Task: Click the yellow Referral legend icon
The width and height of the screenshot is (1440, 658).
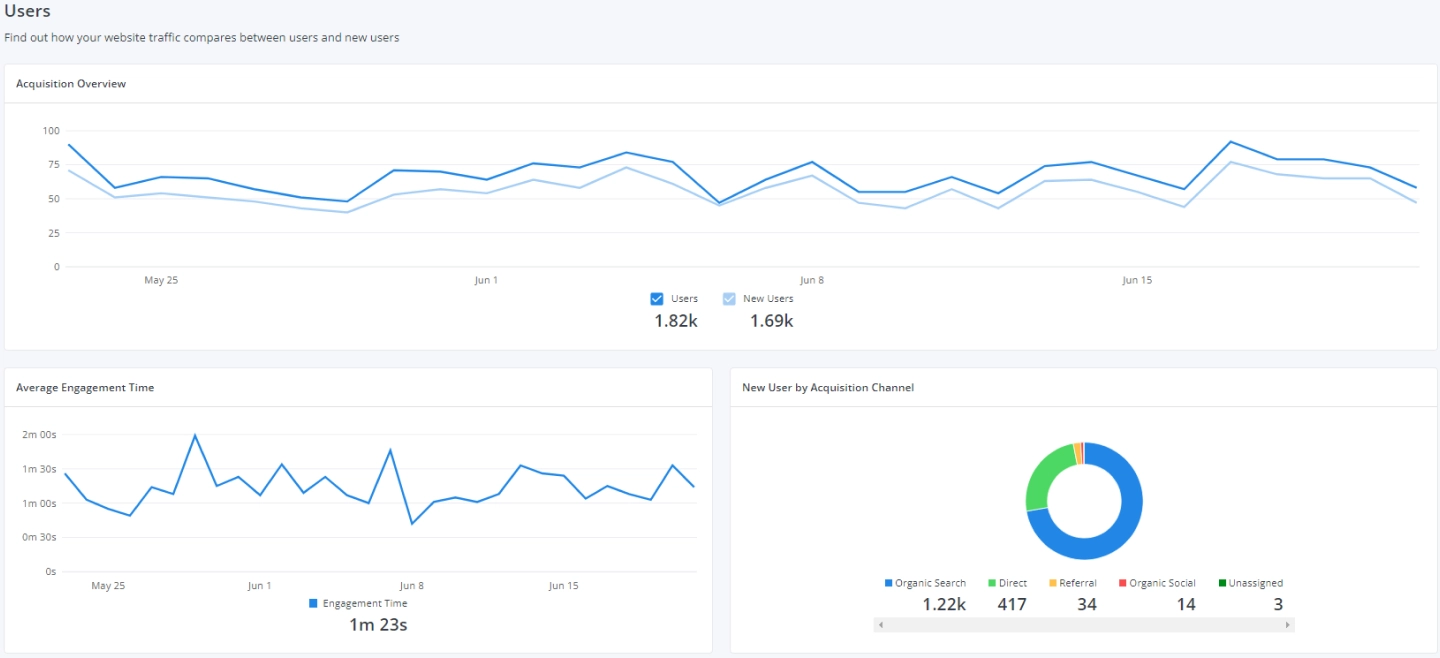Action: click(x=1052, y=583)
